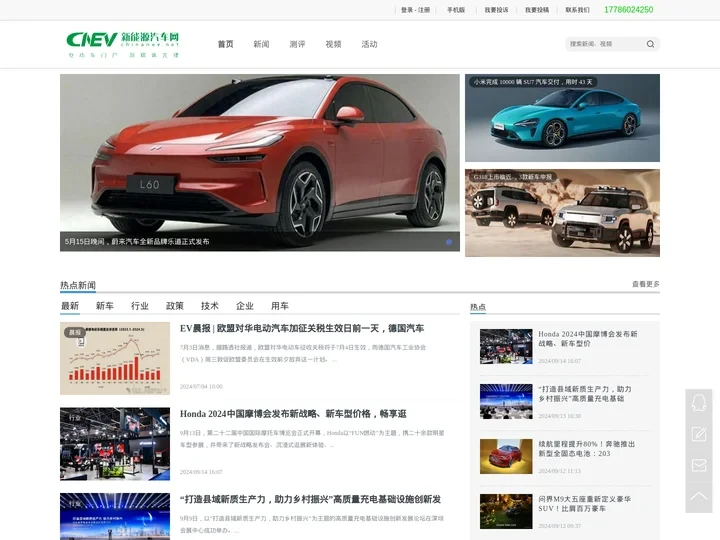
Task: Click the 我要投稿 link
Action: 537,10
